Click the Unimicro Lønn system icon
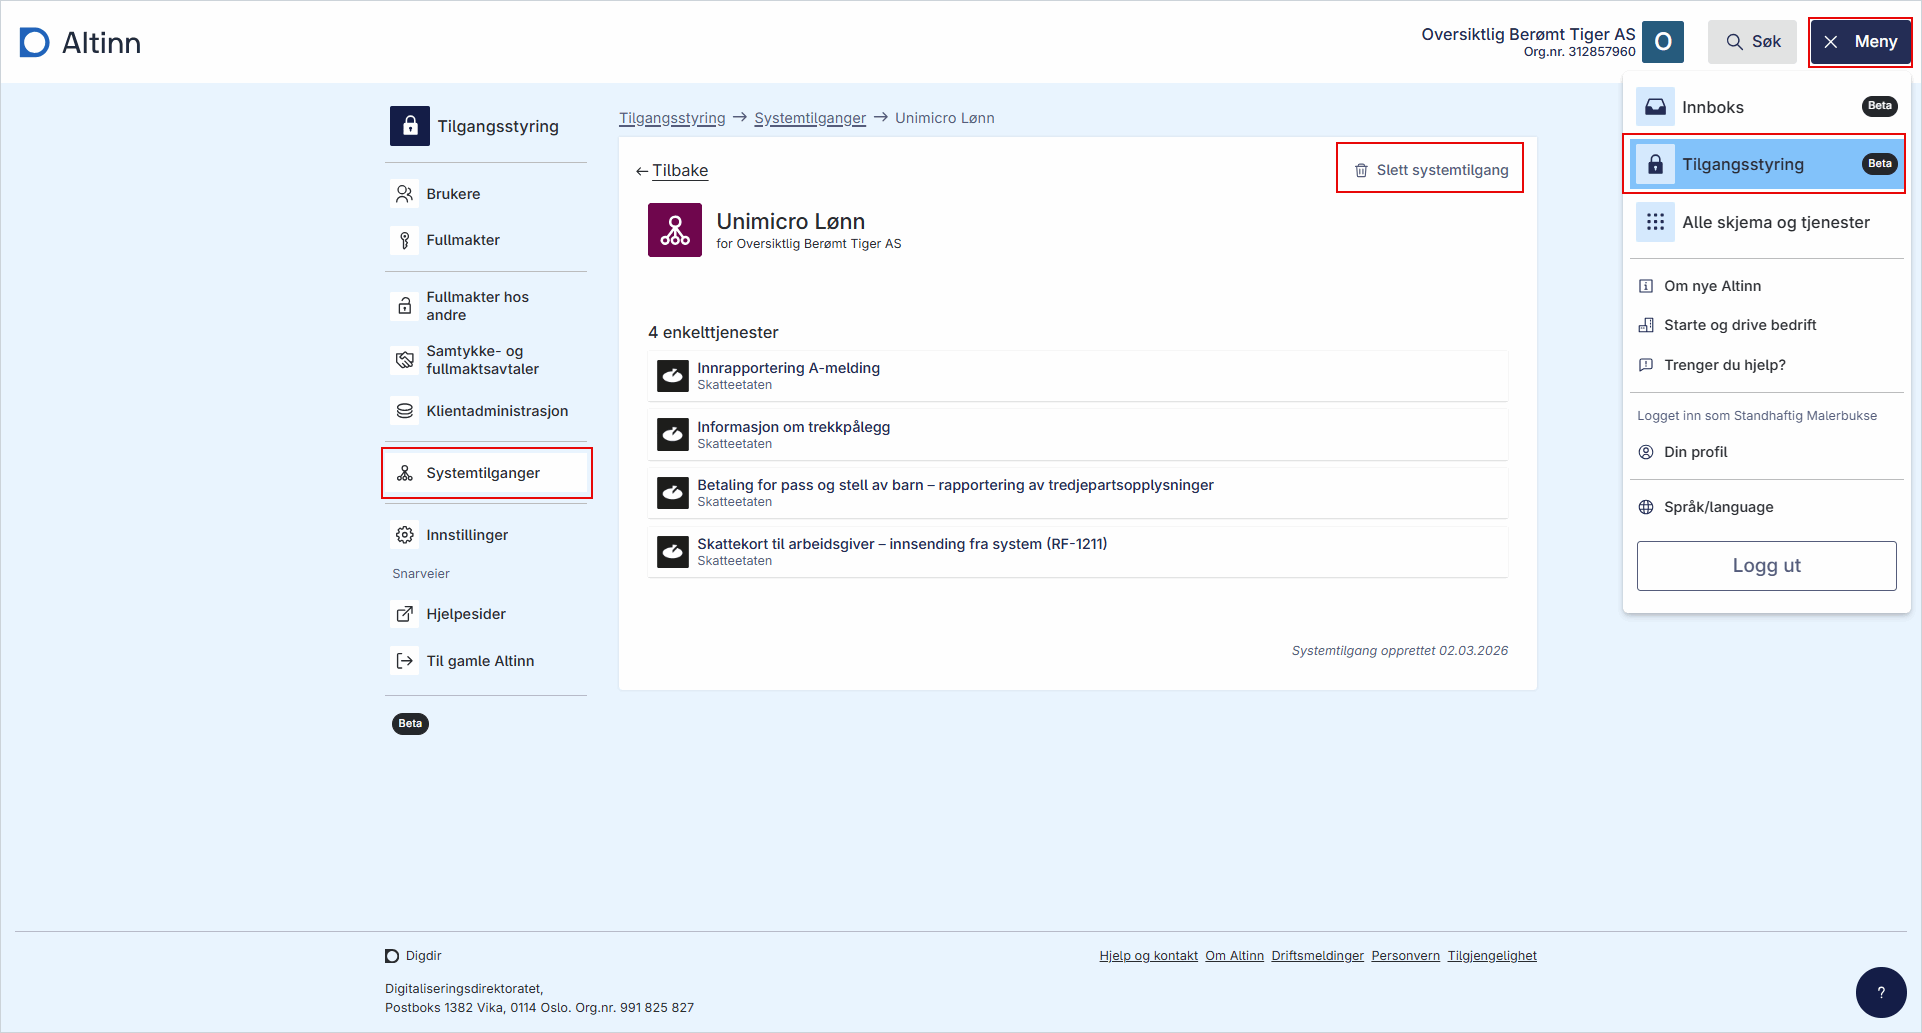 tap(674, 230)
